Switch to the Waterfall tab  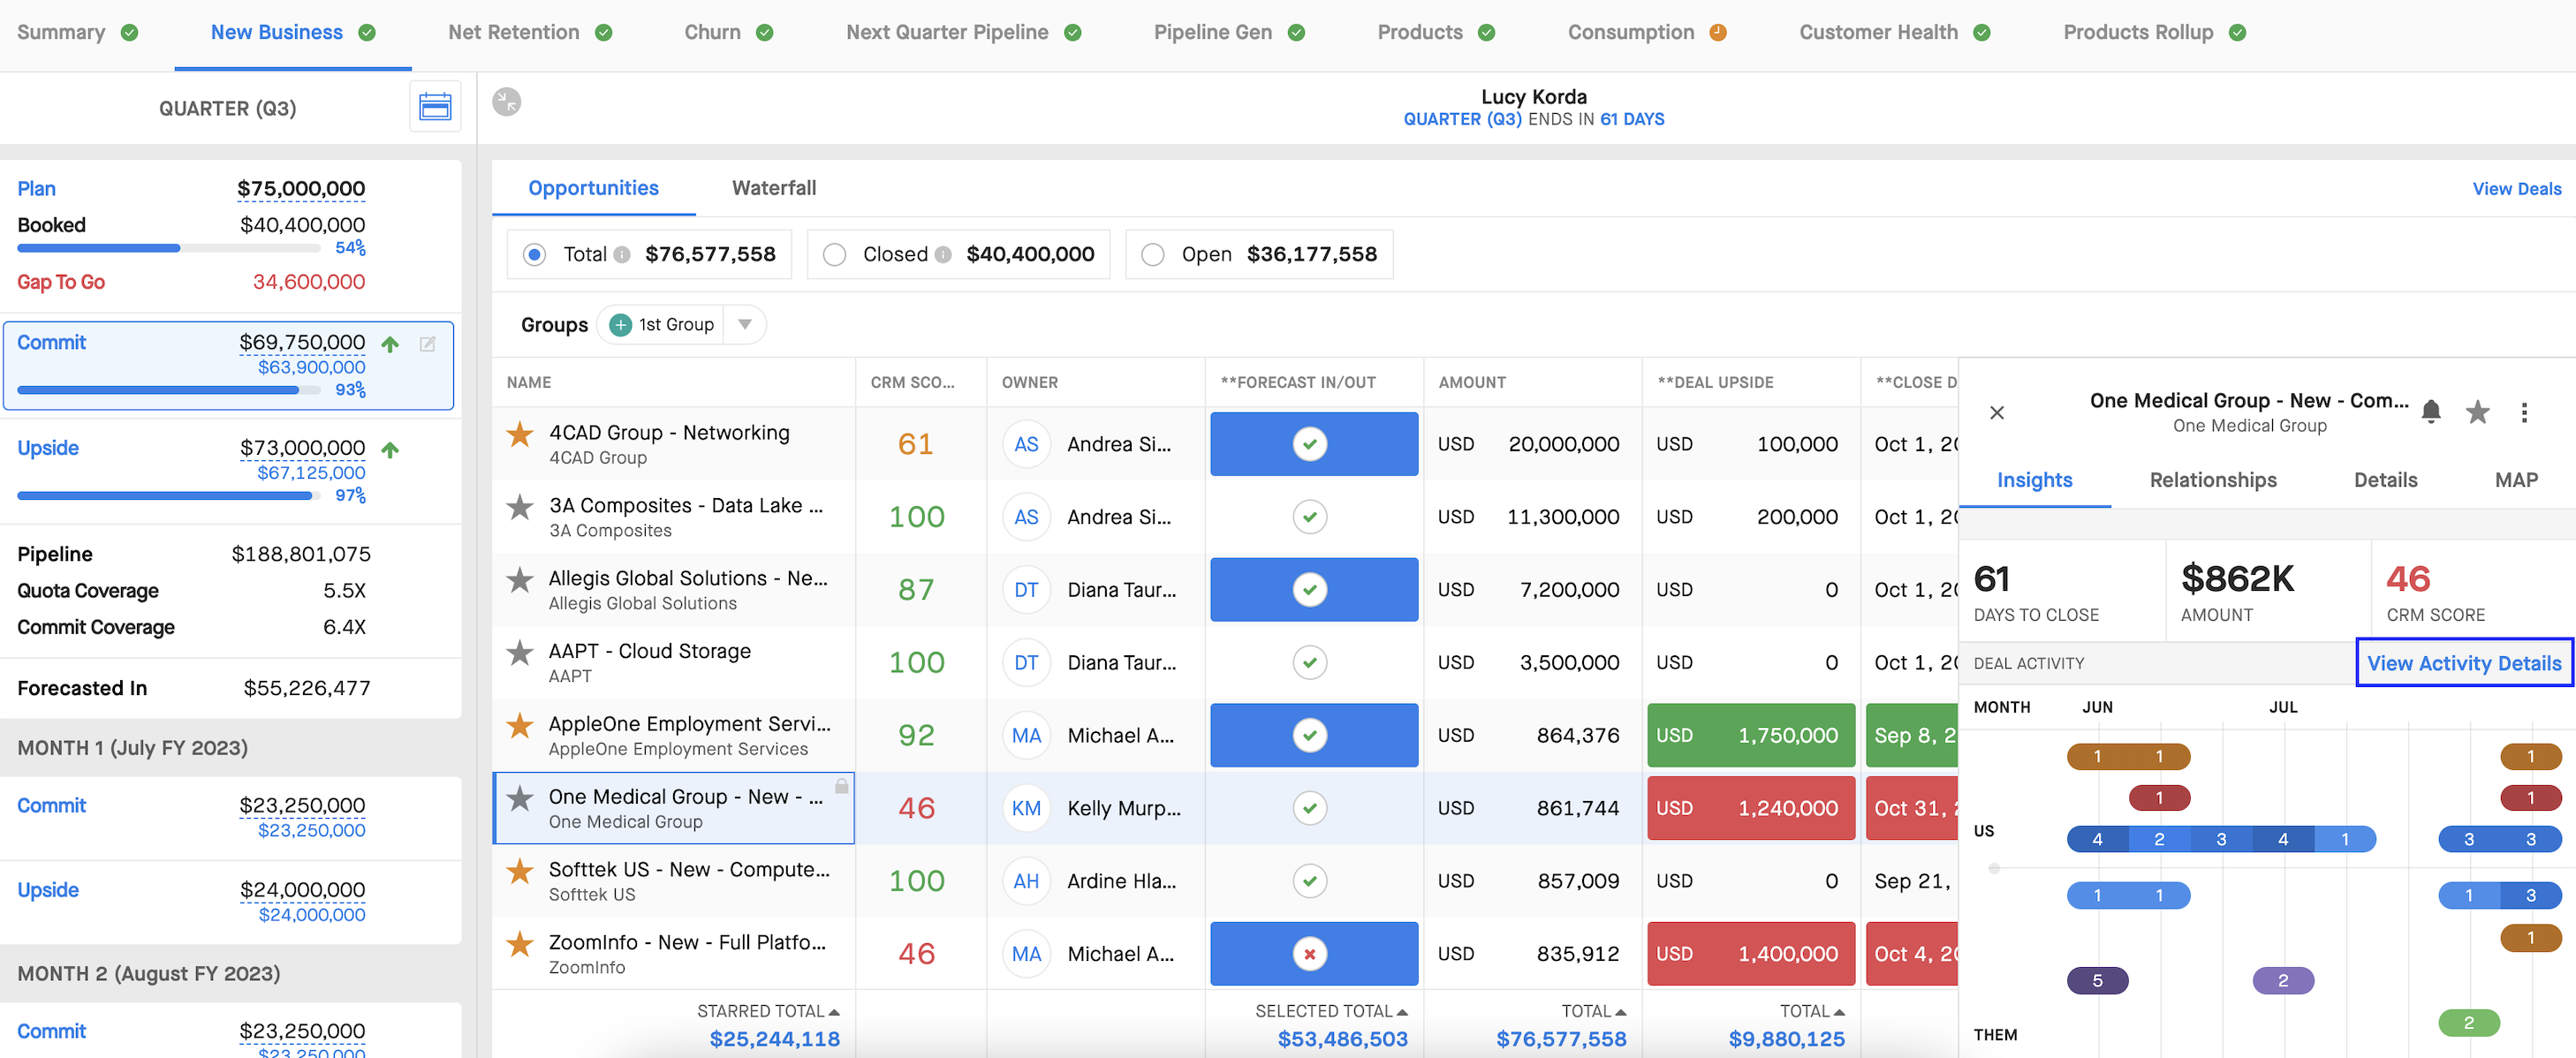[774, 188]
